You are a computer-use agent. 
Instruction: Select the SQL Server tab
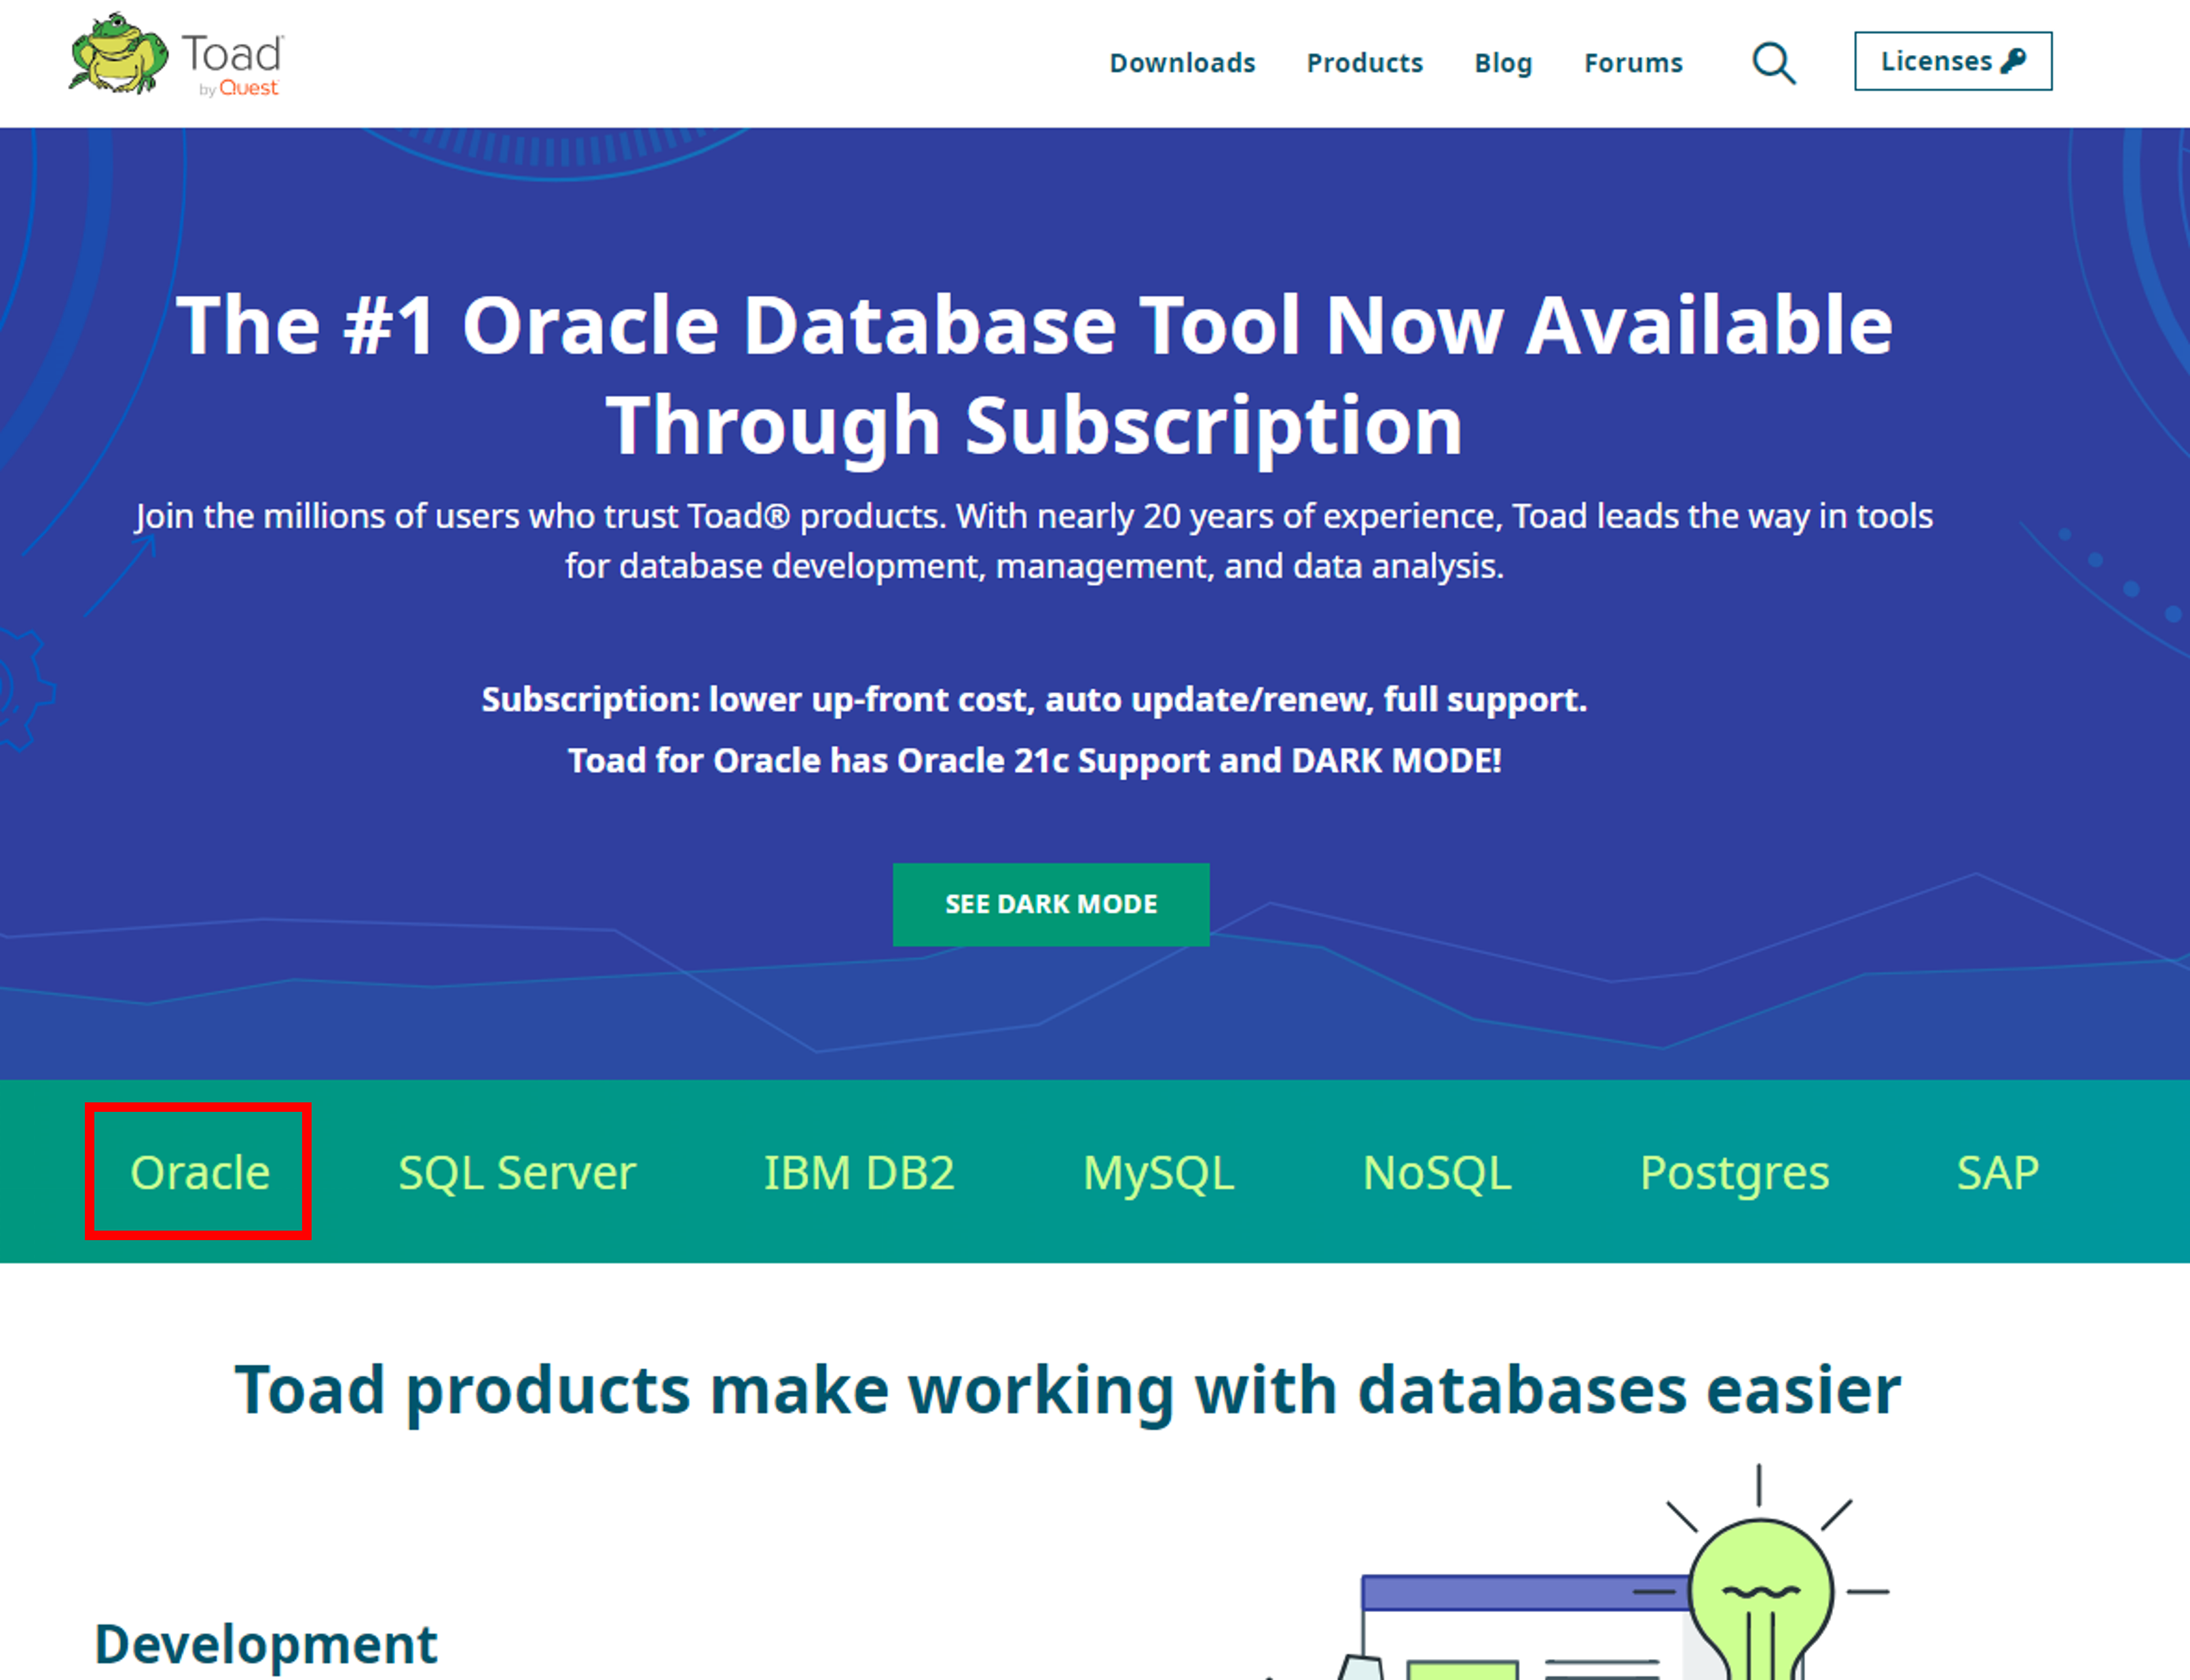(516, 1172)
